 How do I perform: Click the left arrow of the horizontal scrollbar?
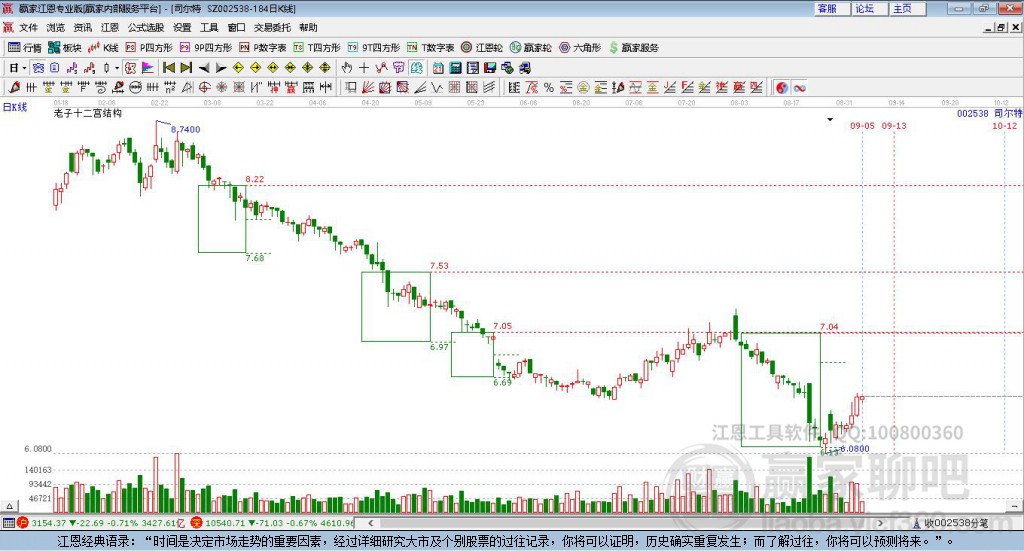coord(370,523)
